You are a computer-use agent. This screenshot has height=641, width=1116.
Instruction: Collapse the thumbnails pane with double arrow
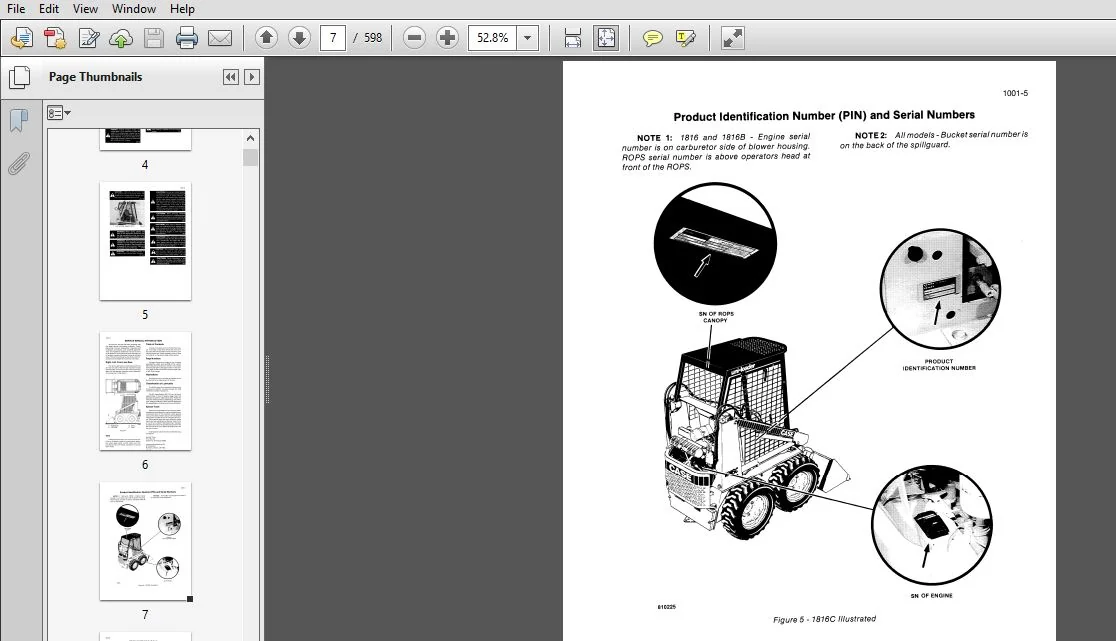pos(231,77)
